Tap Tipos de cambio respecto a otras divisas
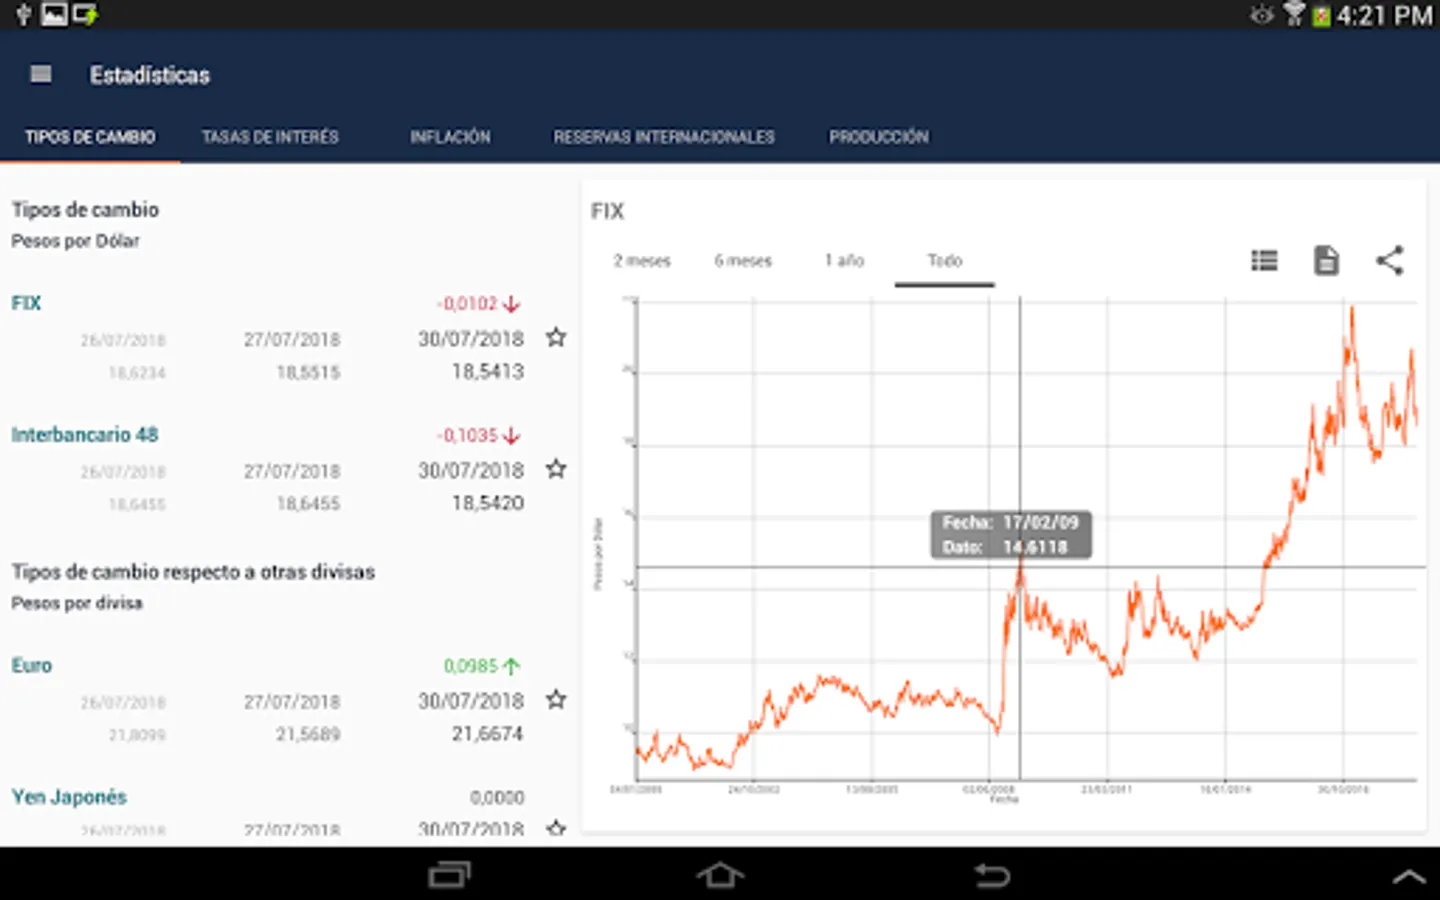Image resolution: width=1440 pixels, height=900 pixels. tap(193, 572)
